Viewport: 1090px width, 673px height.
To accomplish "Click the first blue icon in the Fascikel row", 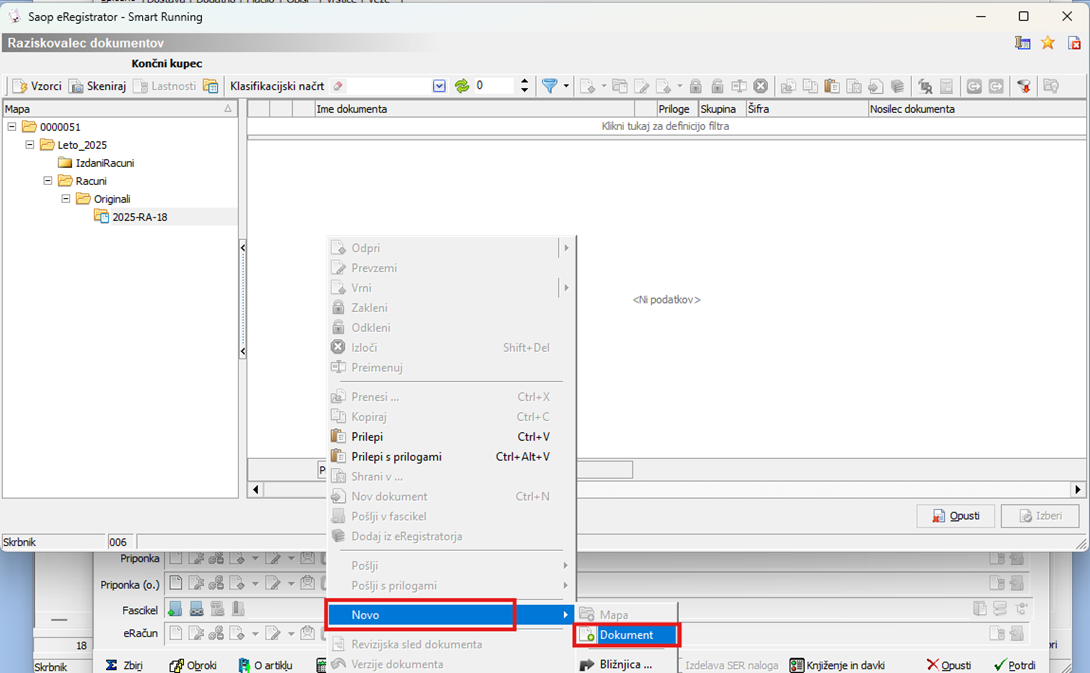I will pos(175,609).
